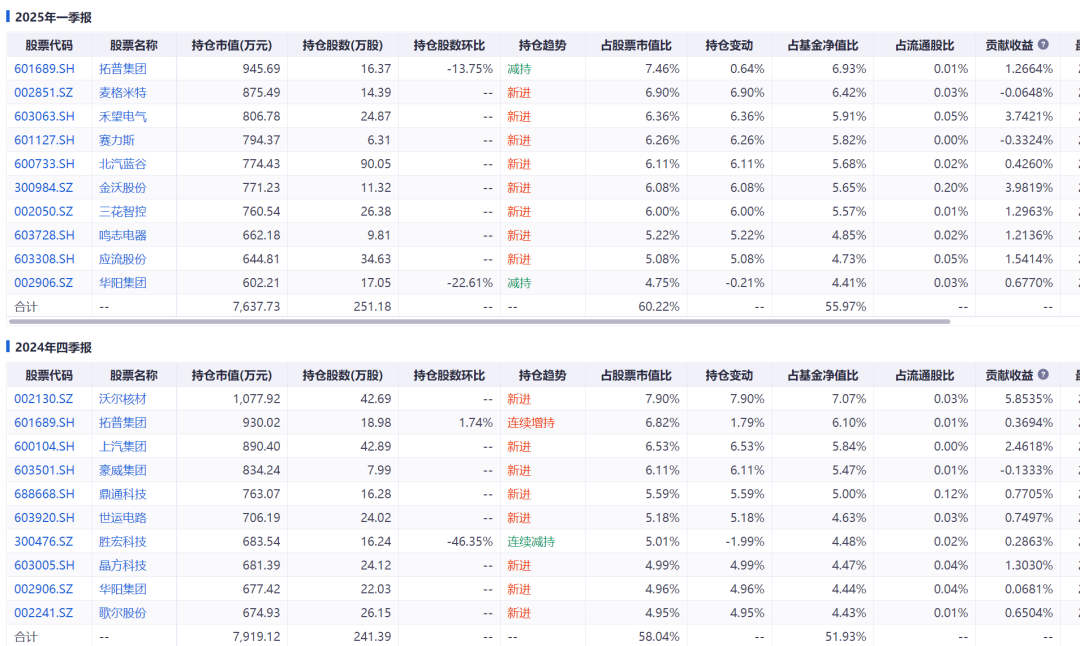The image size is (1080, 646).
Task: Open stock code 002906.SZ in 2025年一季报 table
Action: [43, 282]
